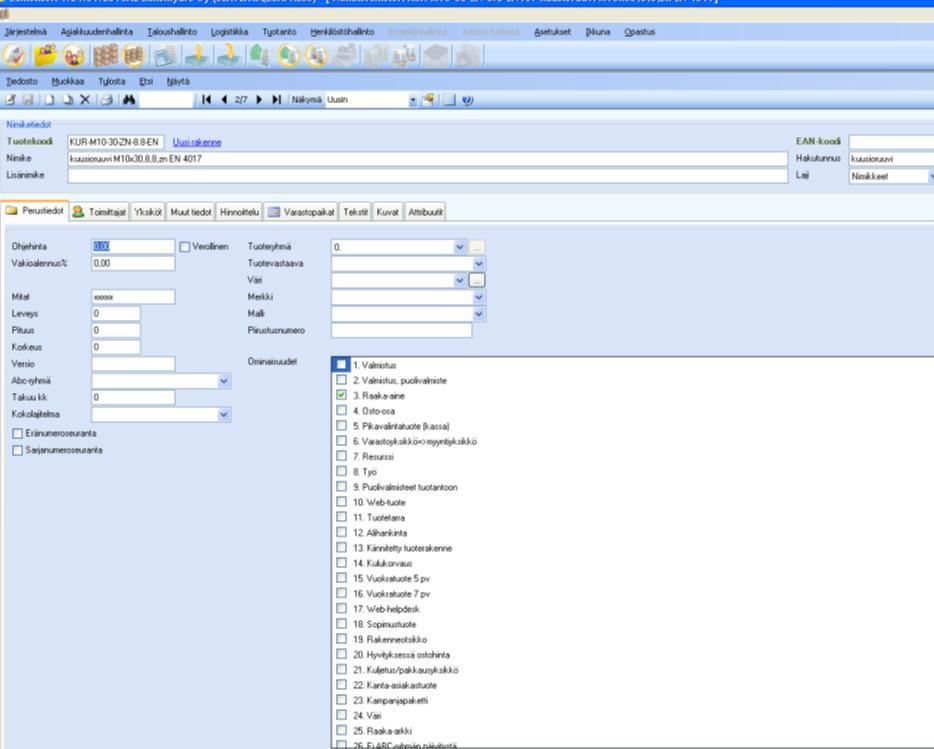Jump to first record arrow

(206, 100)
